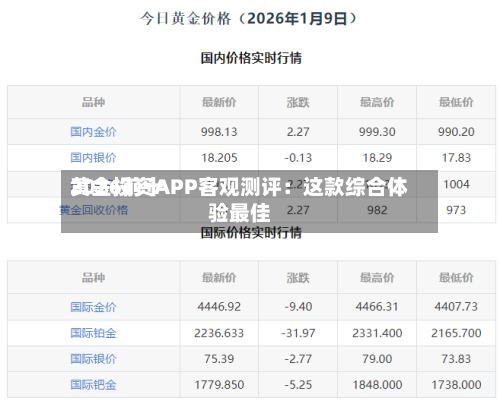
Task: Select the 最高价 header in the domestic table
Action: coord(377,102)
